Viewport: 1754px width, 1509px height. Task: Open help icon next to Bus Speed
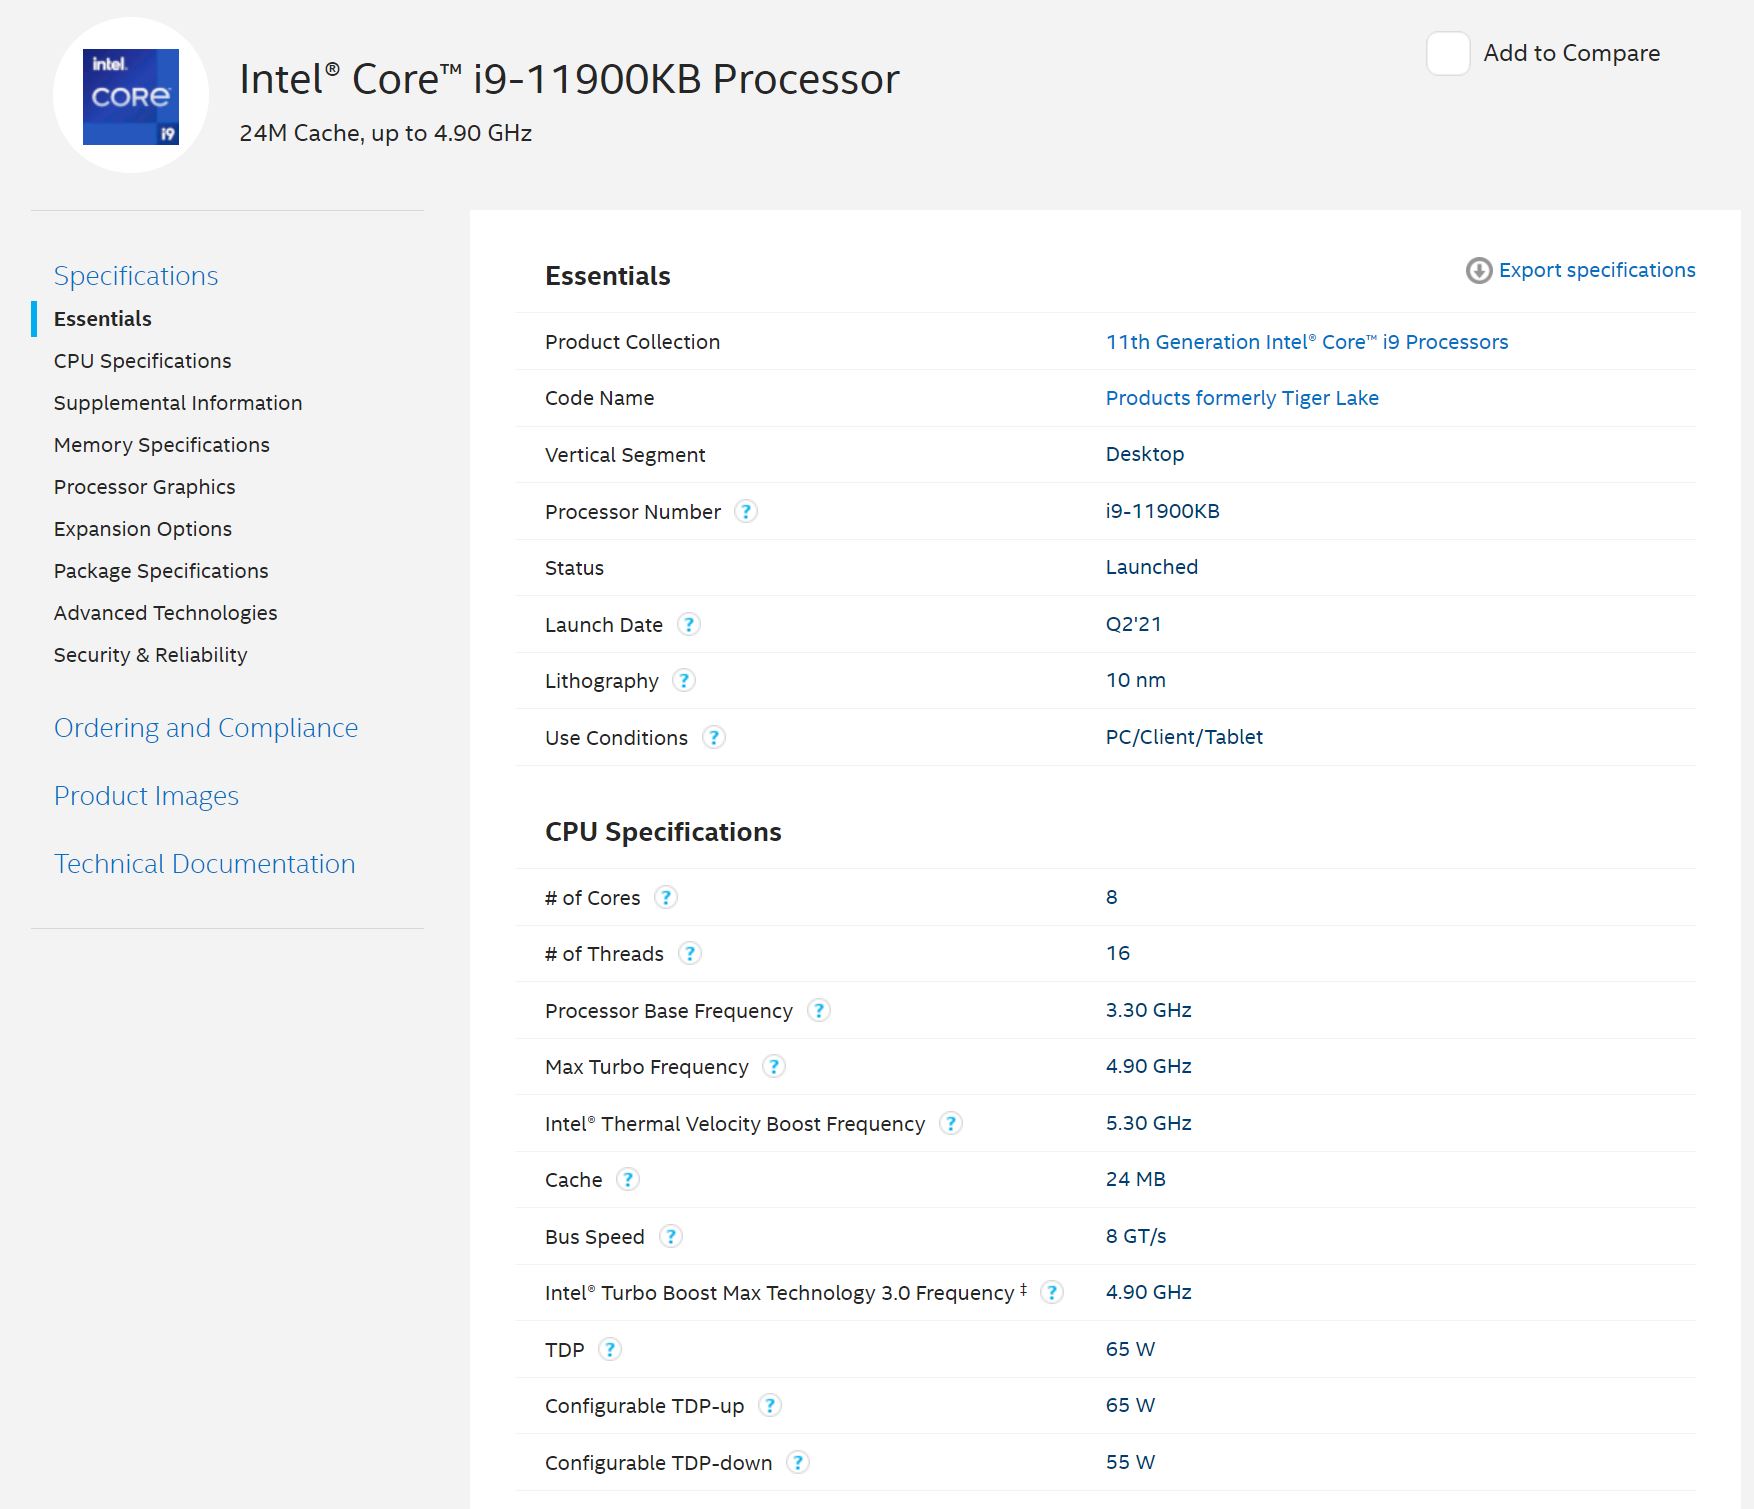tap(671, 1237)
